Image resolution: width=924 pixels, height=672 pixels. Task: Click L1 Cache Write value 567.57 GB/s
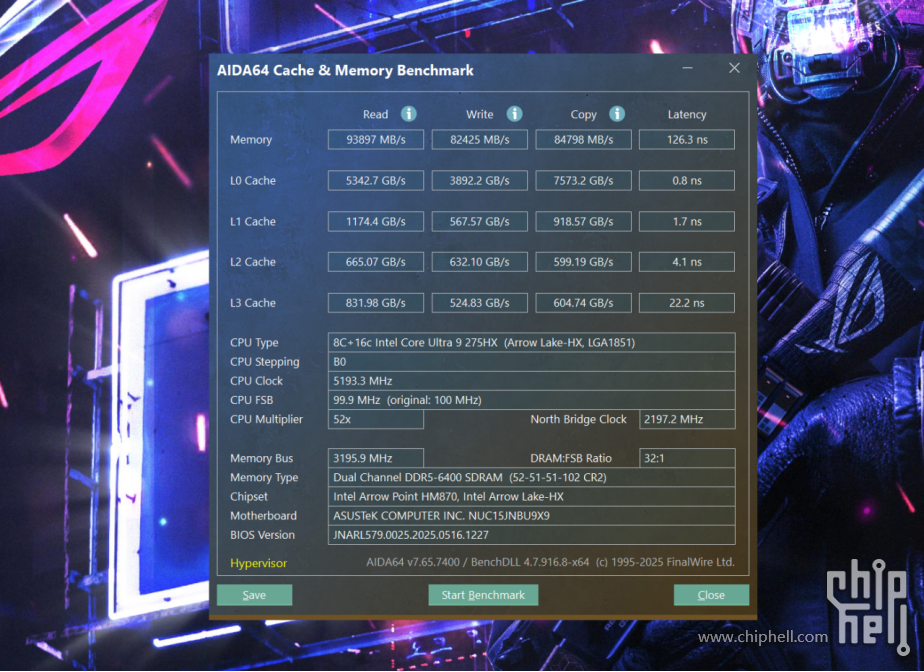coord(480,222)
